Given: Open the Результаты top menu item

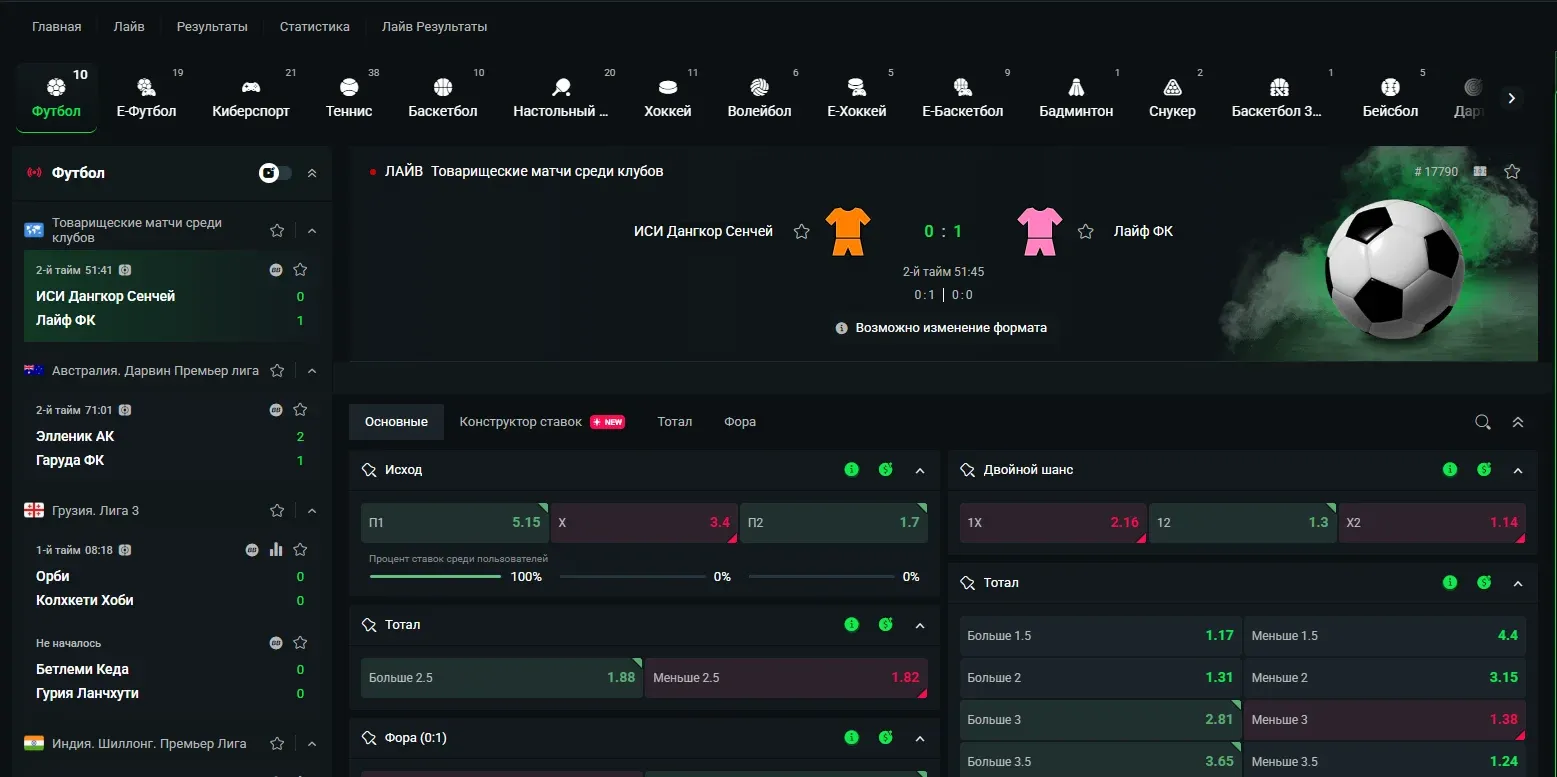Looking at the screenshot, I should (x=212, y=27).
